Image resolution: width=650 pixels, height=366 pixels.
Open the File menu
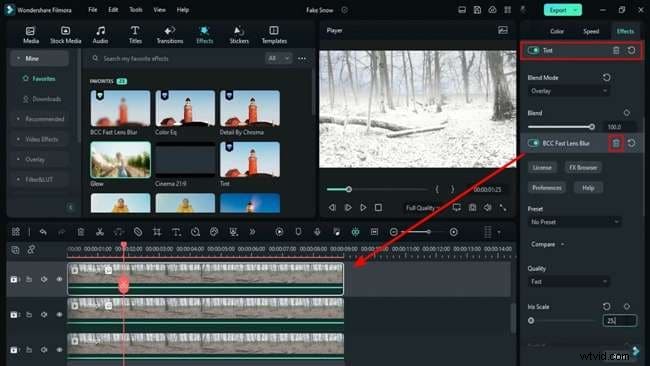93,10
